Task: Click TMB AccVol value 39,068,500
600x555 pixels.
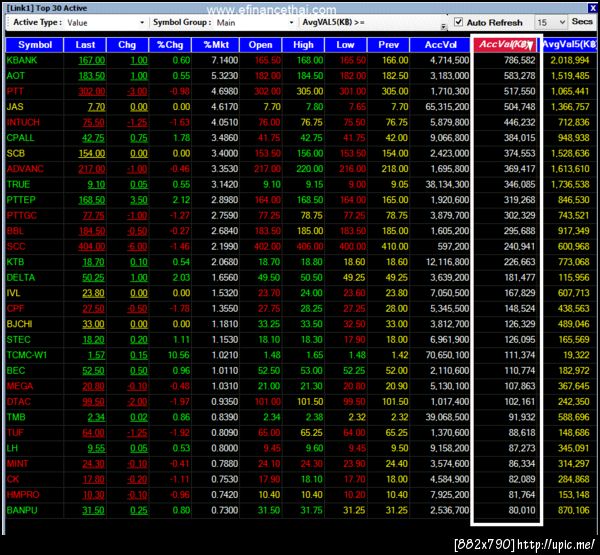Action: 447,417
